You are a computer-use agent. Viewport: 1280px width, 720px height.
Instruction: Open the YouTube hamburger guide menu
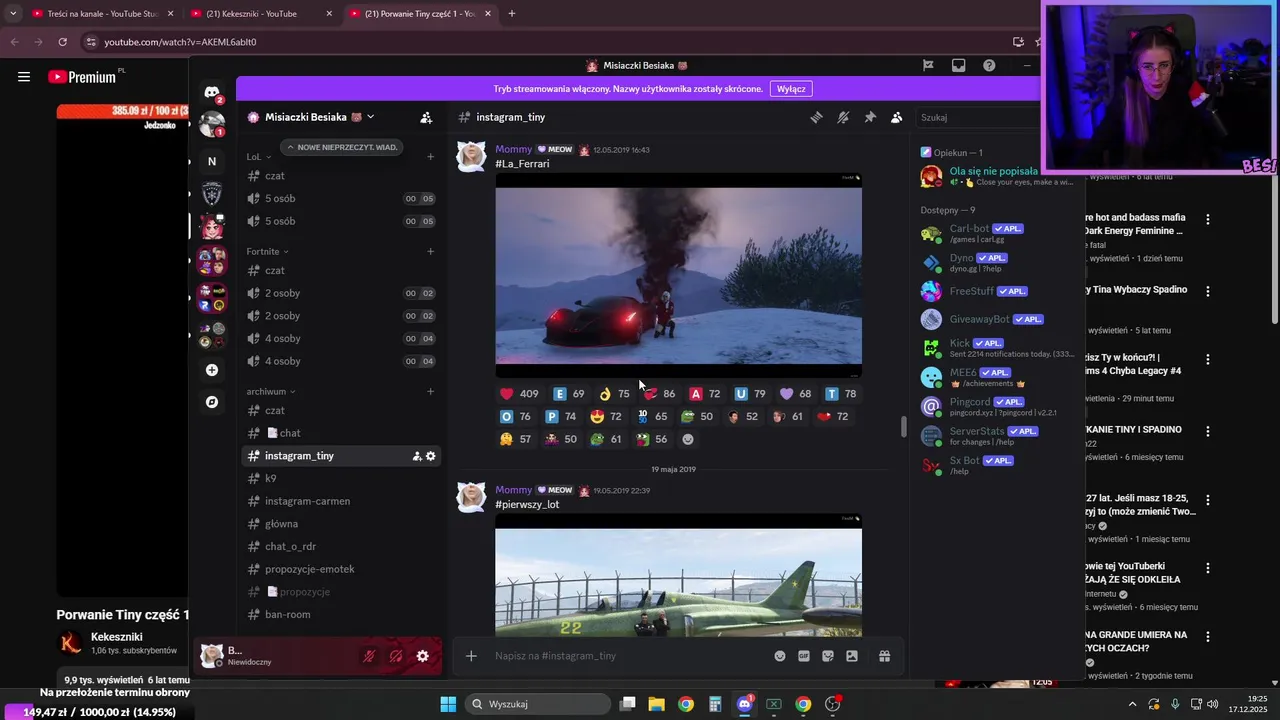tap(24, 76)
